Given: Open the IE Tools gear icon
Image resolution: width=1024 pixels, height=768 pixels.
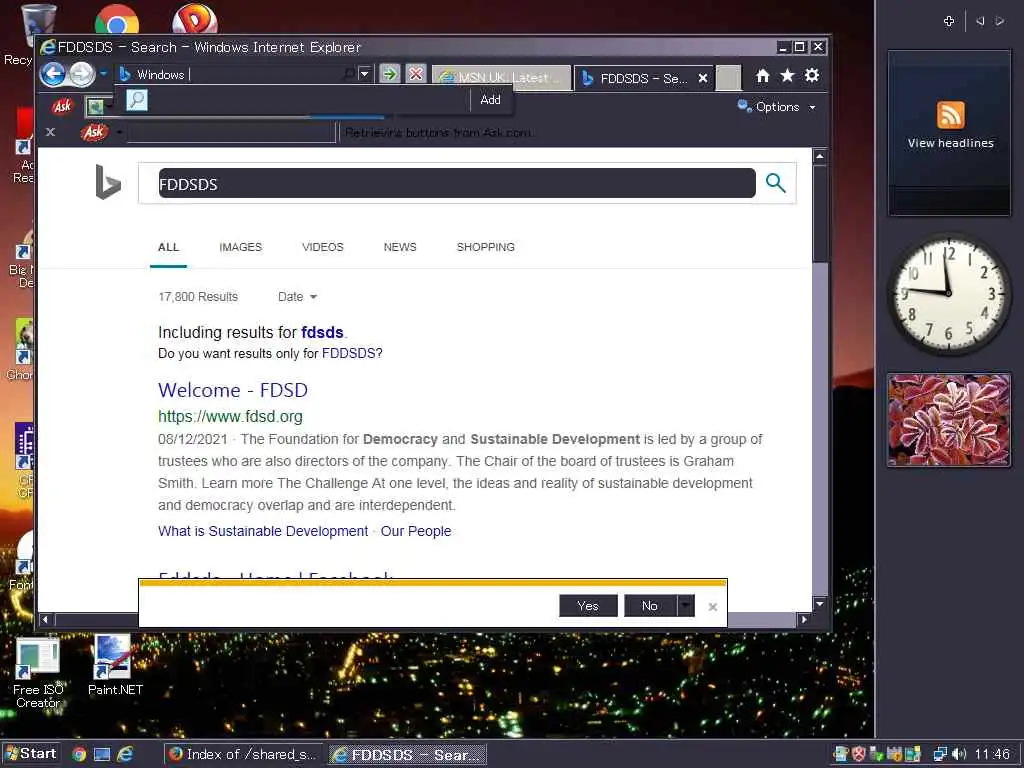Looking at the screenshot, I should coord(812,76).
